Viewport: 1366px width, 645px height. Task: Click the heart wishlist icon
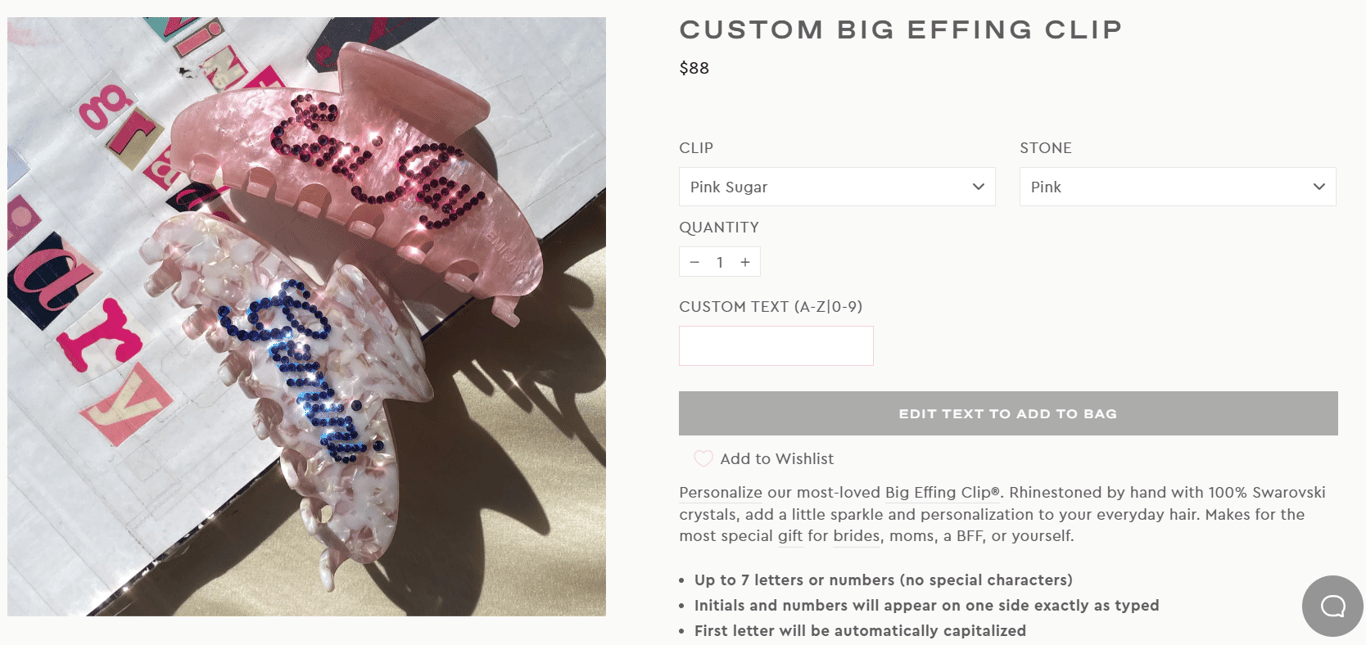(x=703, y=458)
